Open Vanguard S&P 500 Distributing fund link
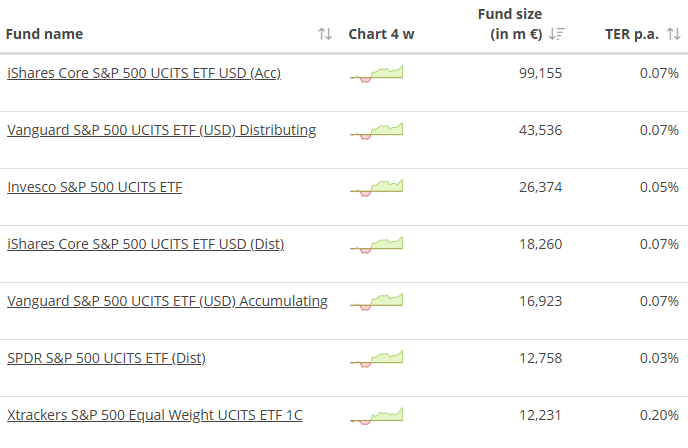688x448 pixels. 161,130
